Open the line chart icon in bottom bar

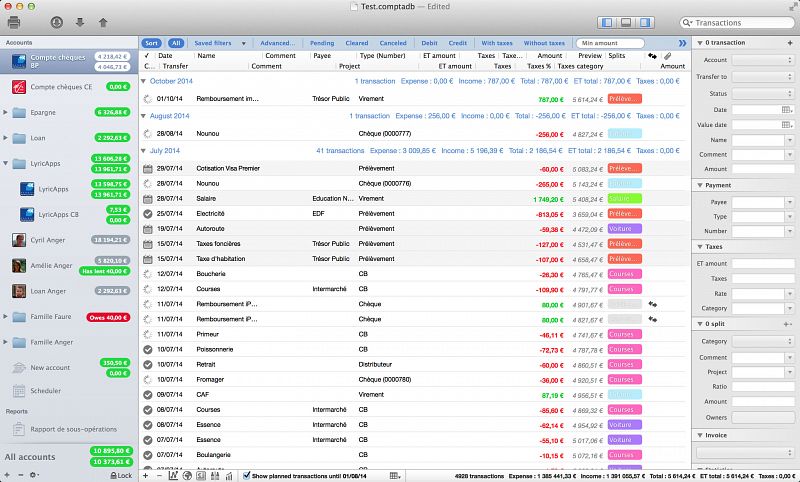tap(174, 475)
